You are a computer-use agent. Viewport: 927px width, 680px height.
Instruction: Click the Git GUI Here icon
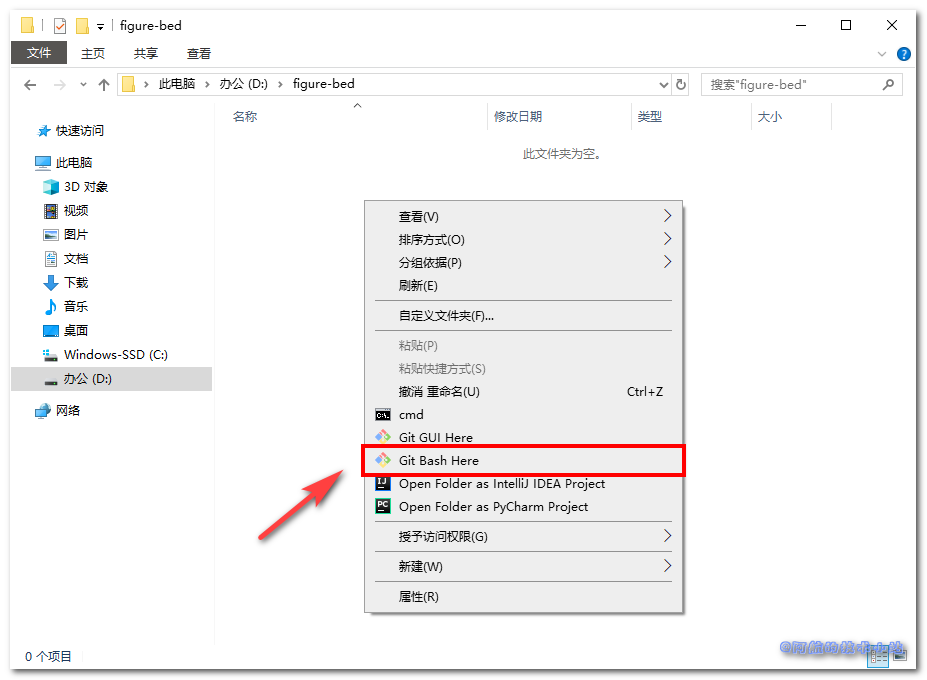click(x=382, y=438)
